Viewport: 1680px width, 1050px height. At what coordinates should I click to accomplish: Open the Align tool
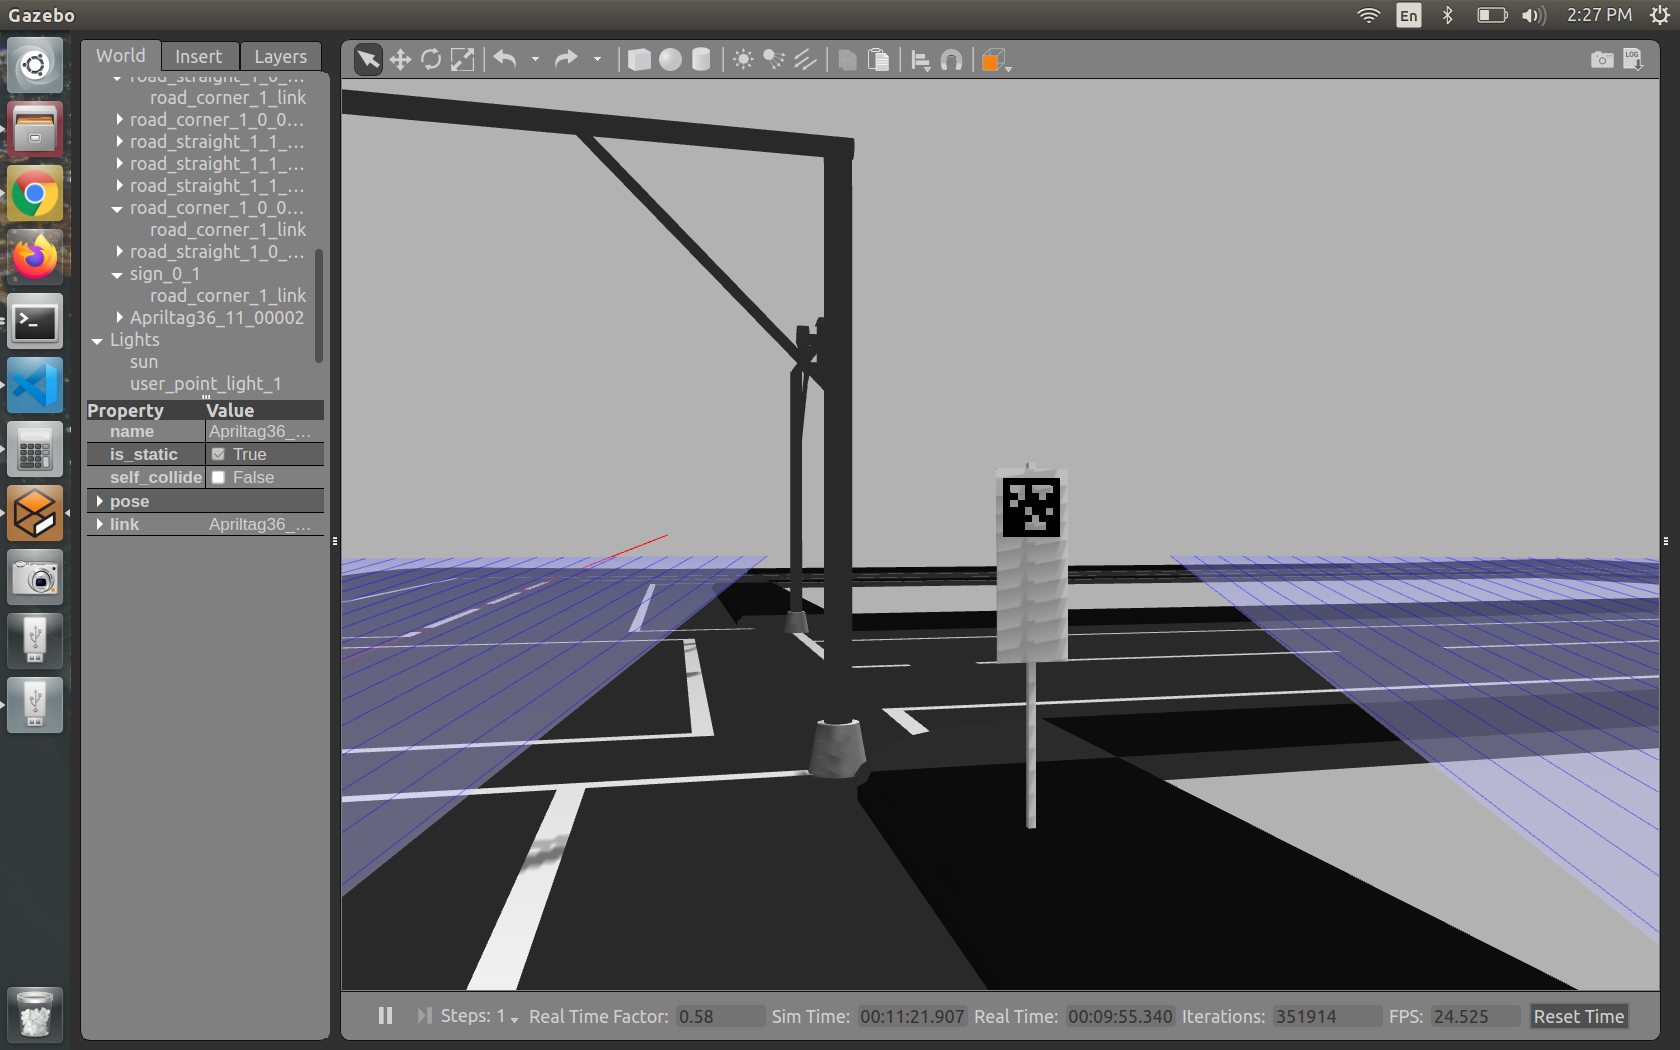pos(921,60)
